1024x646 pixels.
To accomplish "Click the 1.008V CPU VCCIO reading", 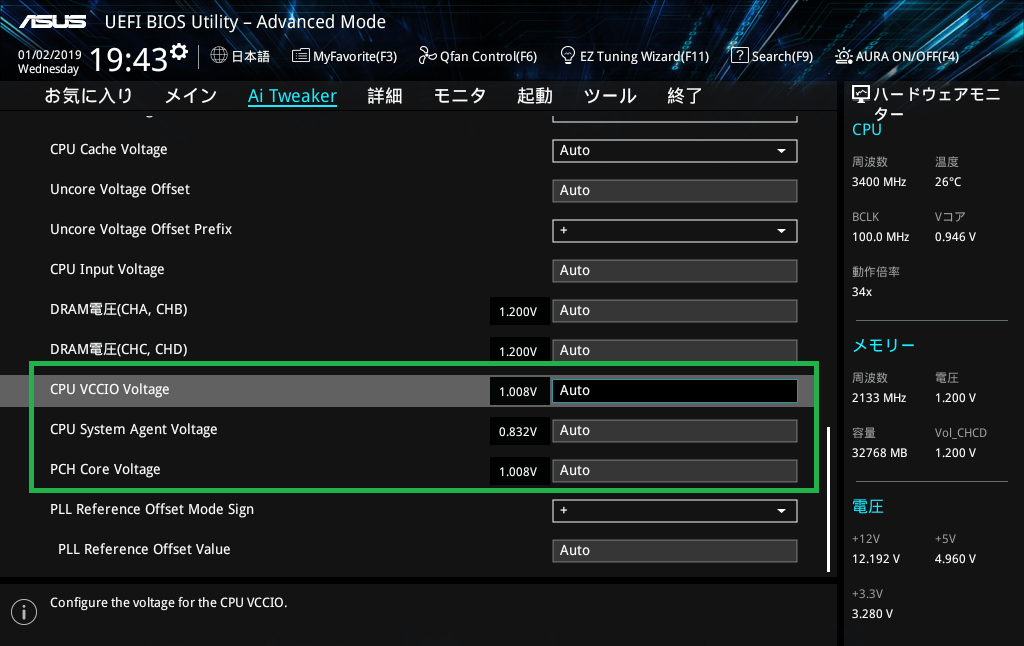I will 519,392.
